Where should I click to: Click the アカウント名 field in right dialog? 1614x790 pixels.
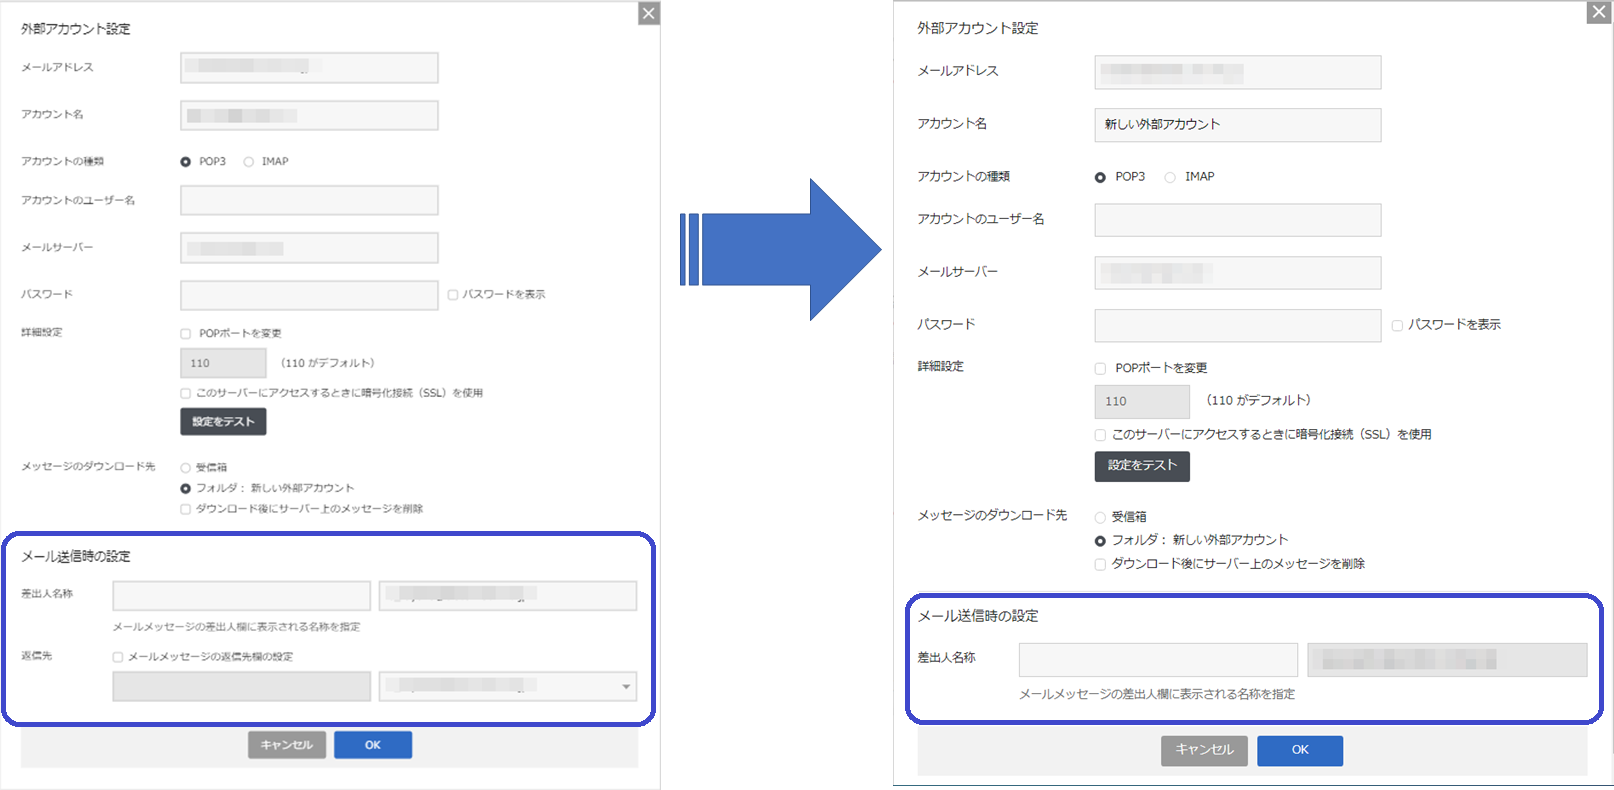coord(1237,125)
